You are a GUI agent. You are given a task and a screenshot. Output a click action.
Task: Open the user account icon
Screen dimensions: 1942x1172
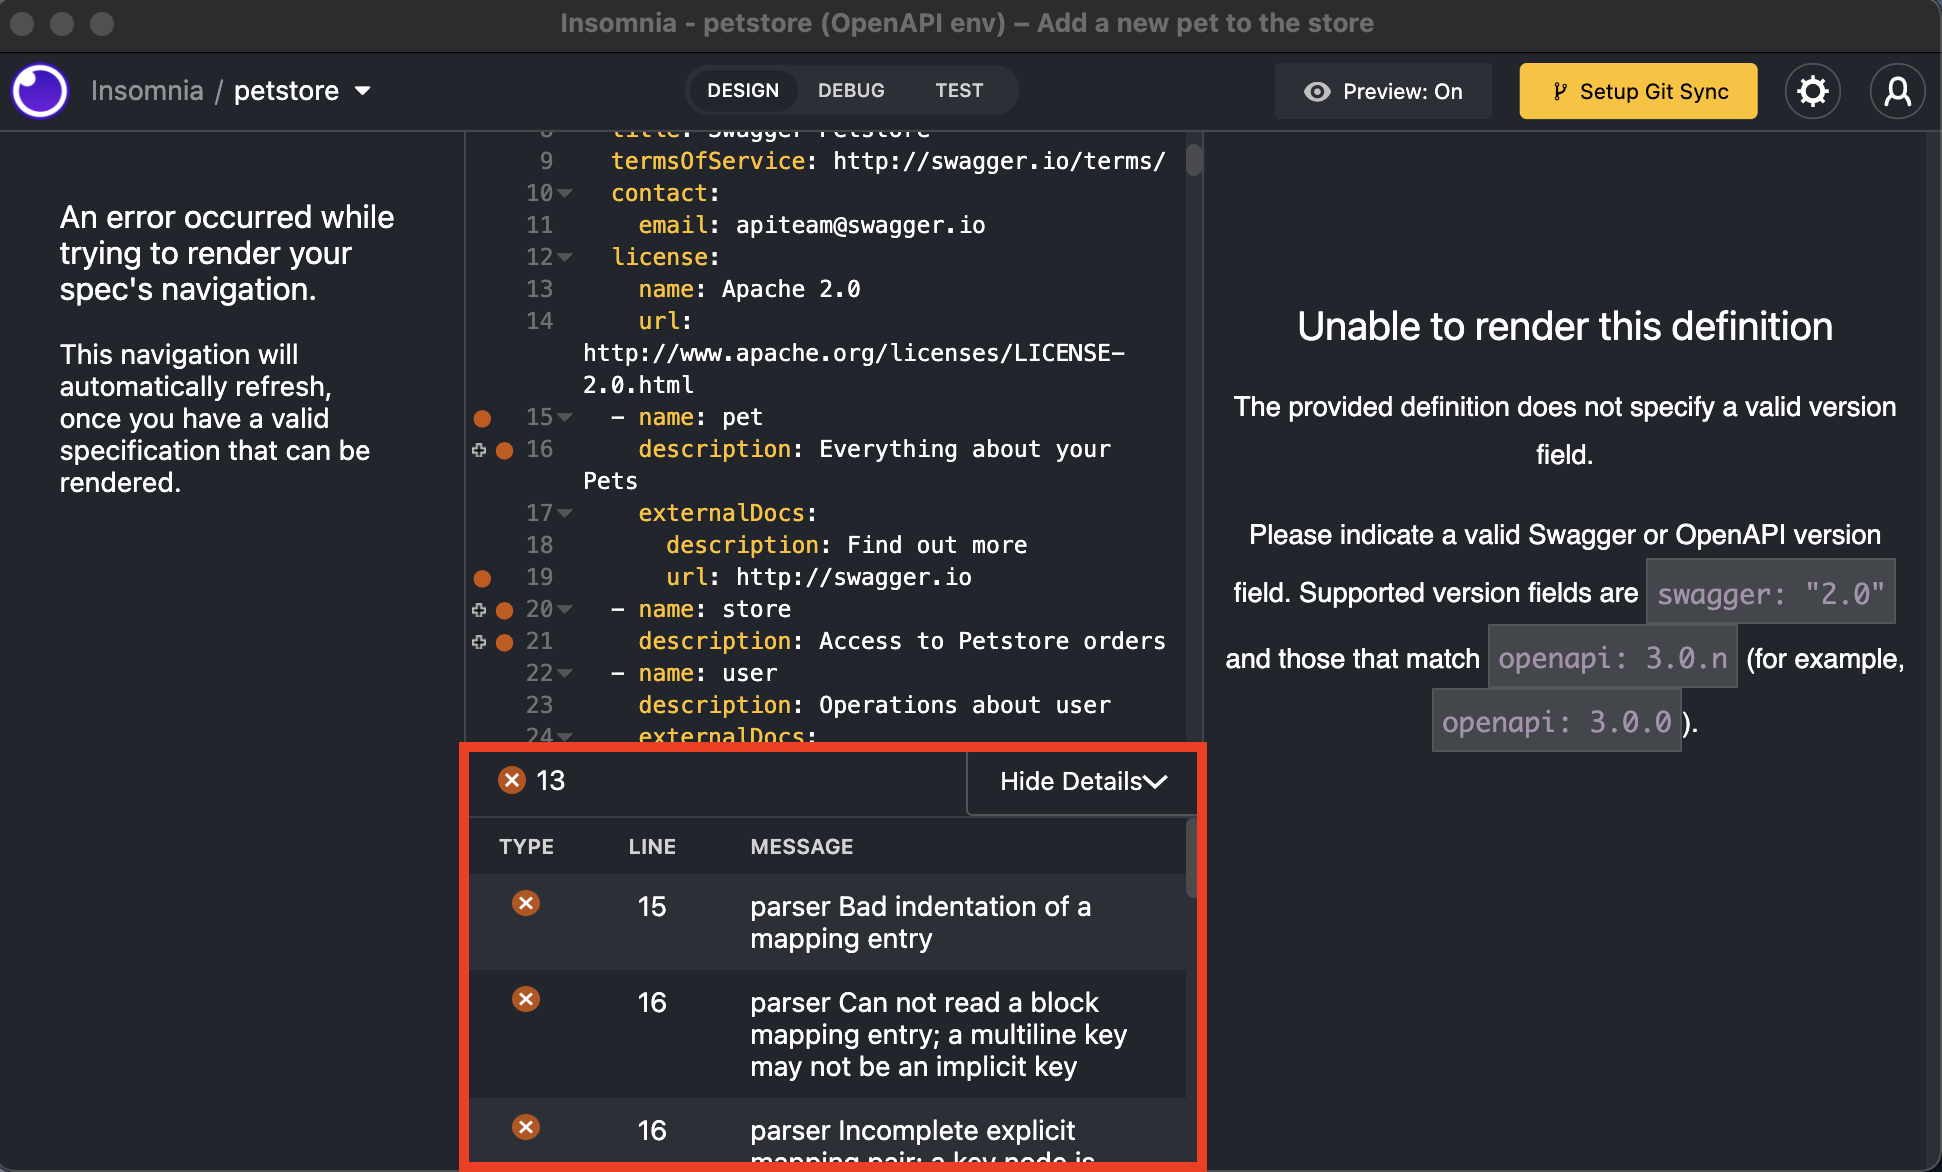point(1897,91)
